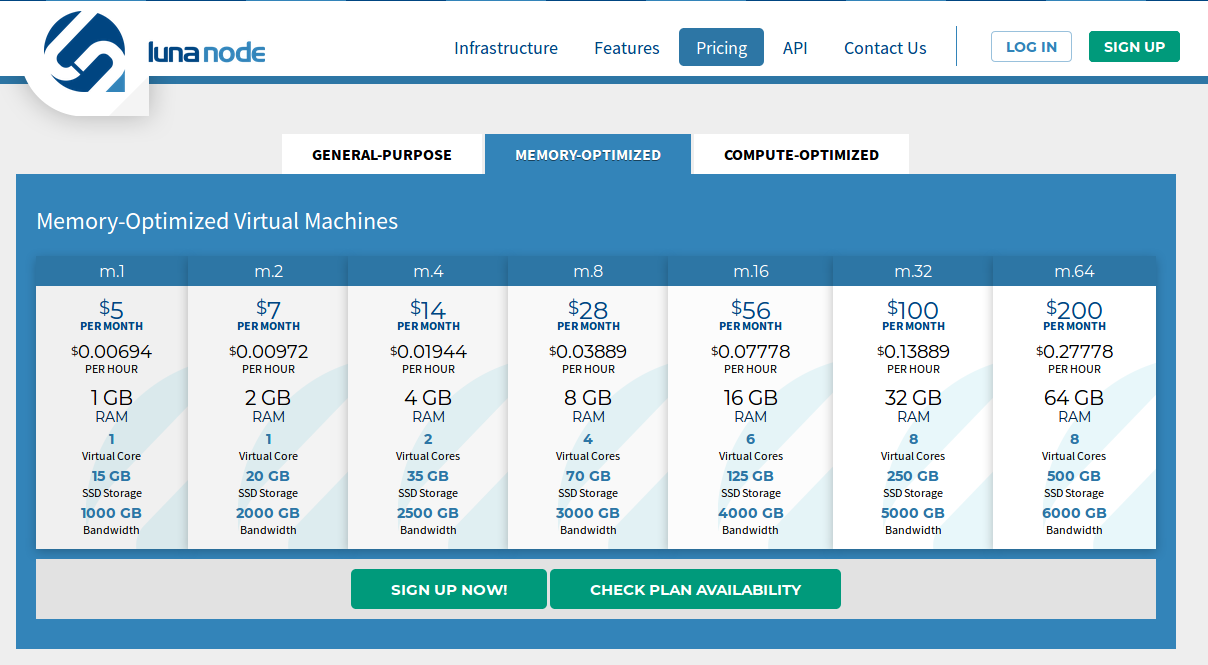Screen dimensions: 1208x665
Task: Switch to the General-Purpose tab
Action: tap(382, 154)
